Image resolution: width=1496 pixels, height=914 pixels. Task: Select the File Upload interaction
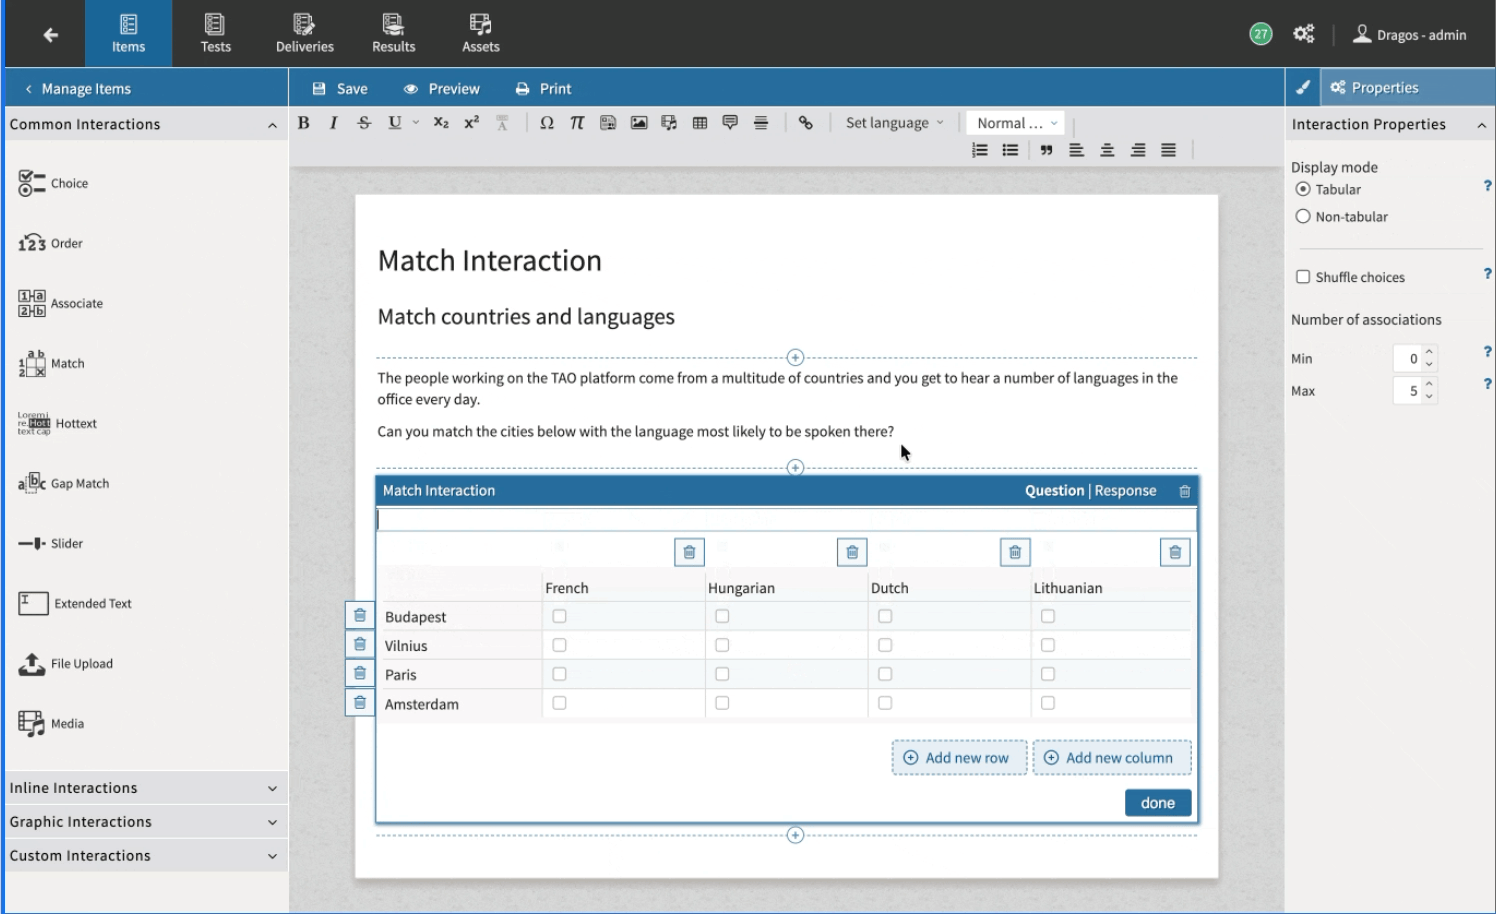(66, 663)
